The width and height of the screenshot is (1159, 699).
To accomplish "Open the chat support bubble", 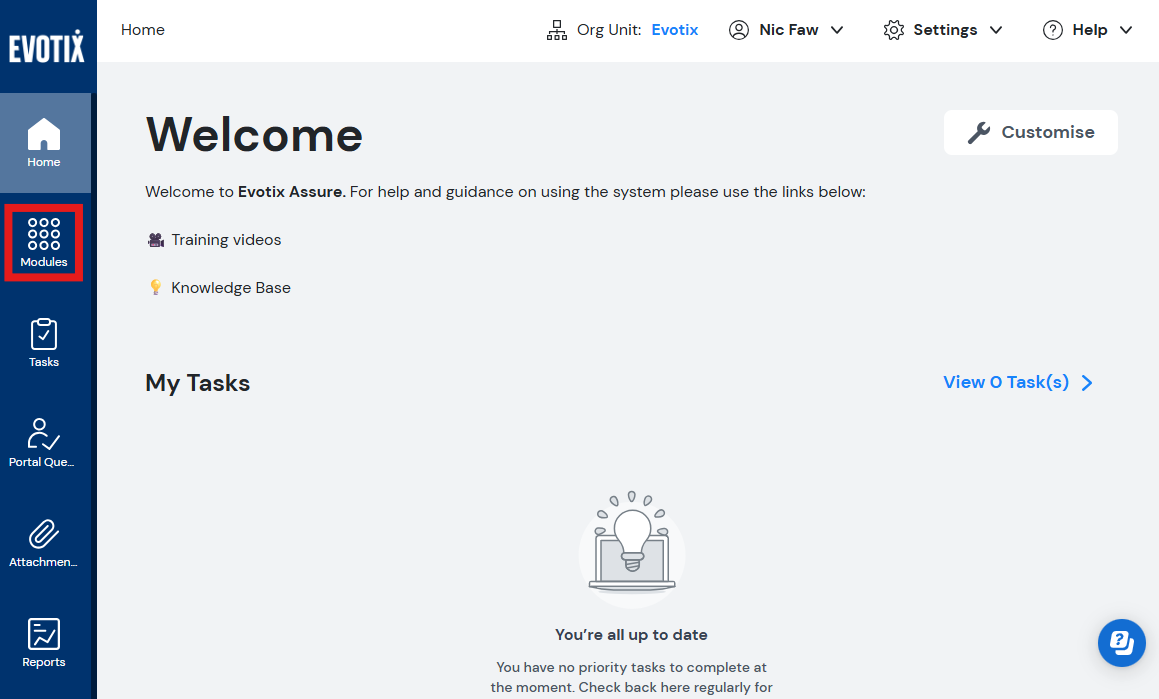I will tap(1121, 643).
